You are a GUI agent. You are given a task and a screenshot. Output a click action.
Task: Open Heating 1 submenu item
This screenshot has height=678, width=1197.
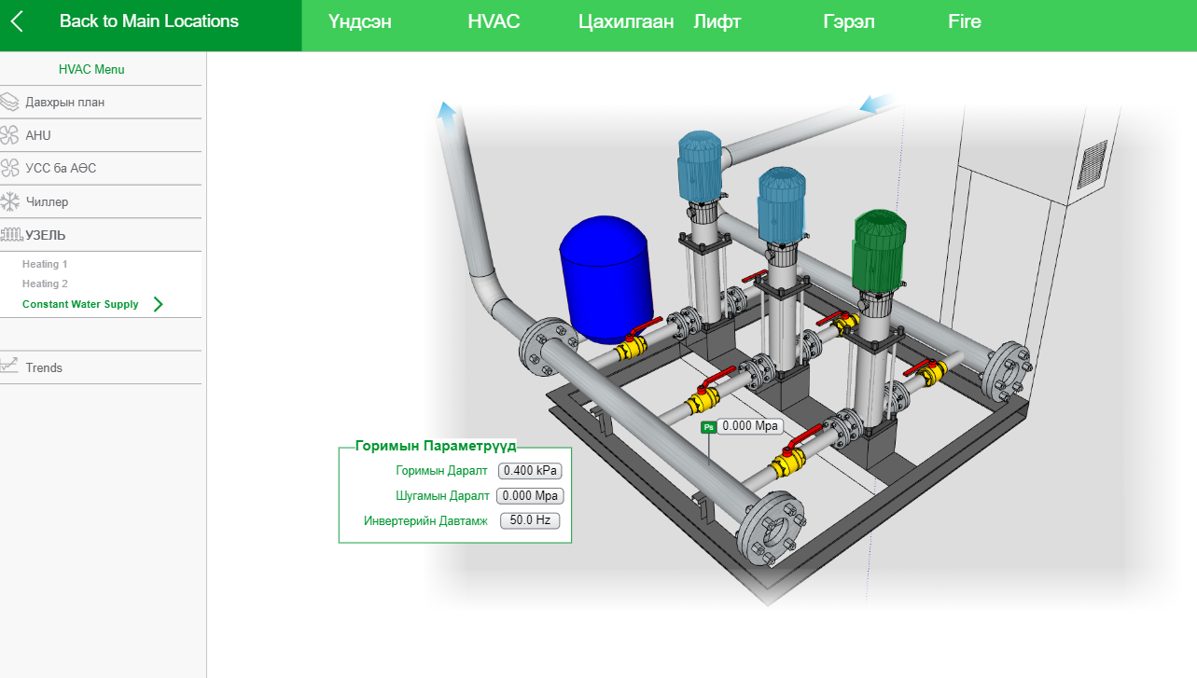(x=45, y=264)
